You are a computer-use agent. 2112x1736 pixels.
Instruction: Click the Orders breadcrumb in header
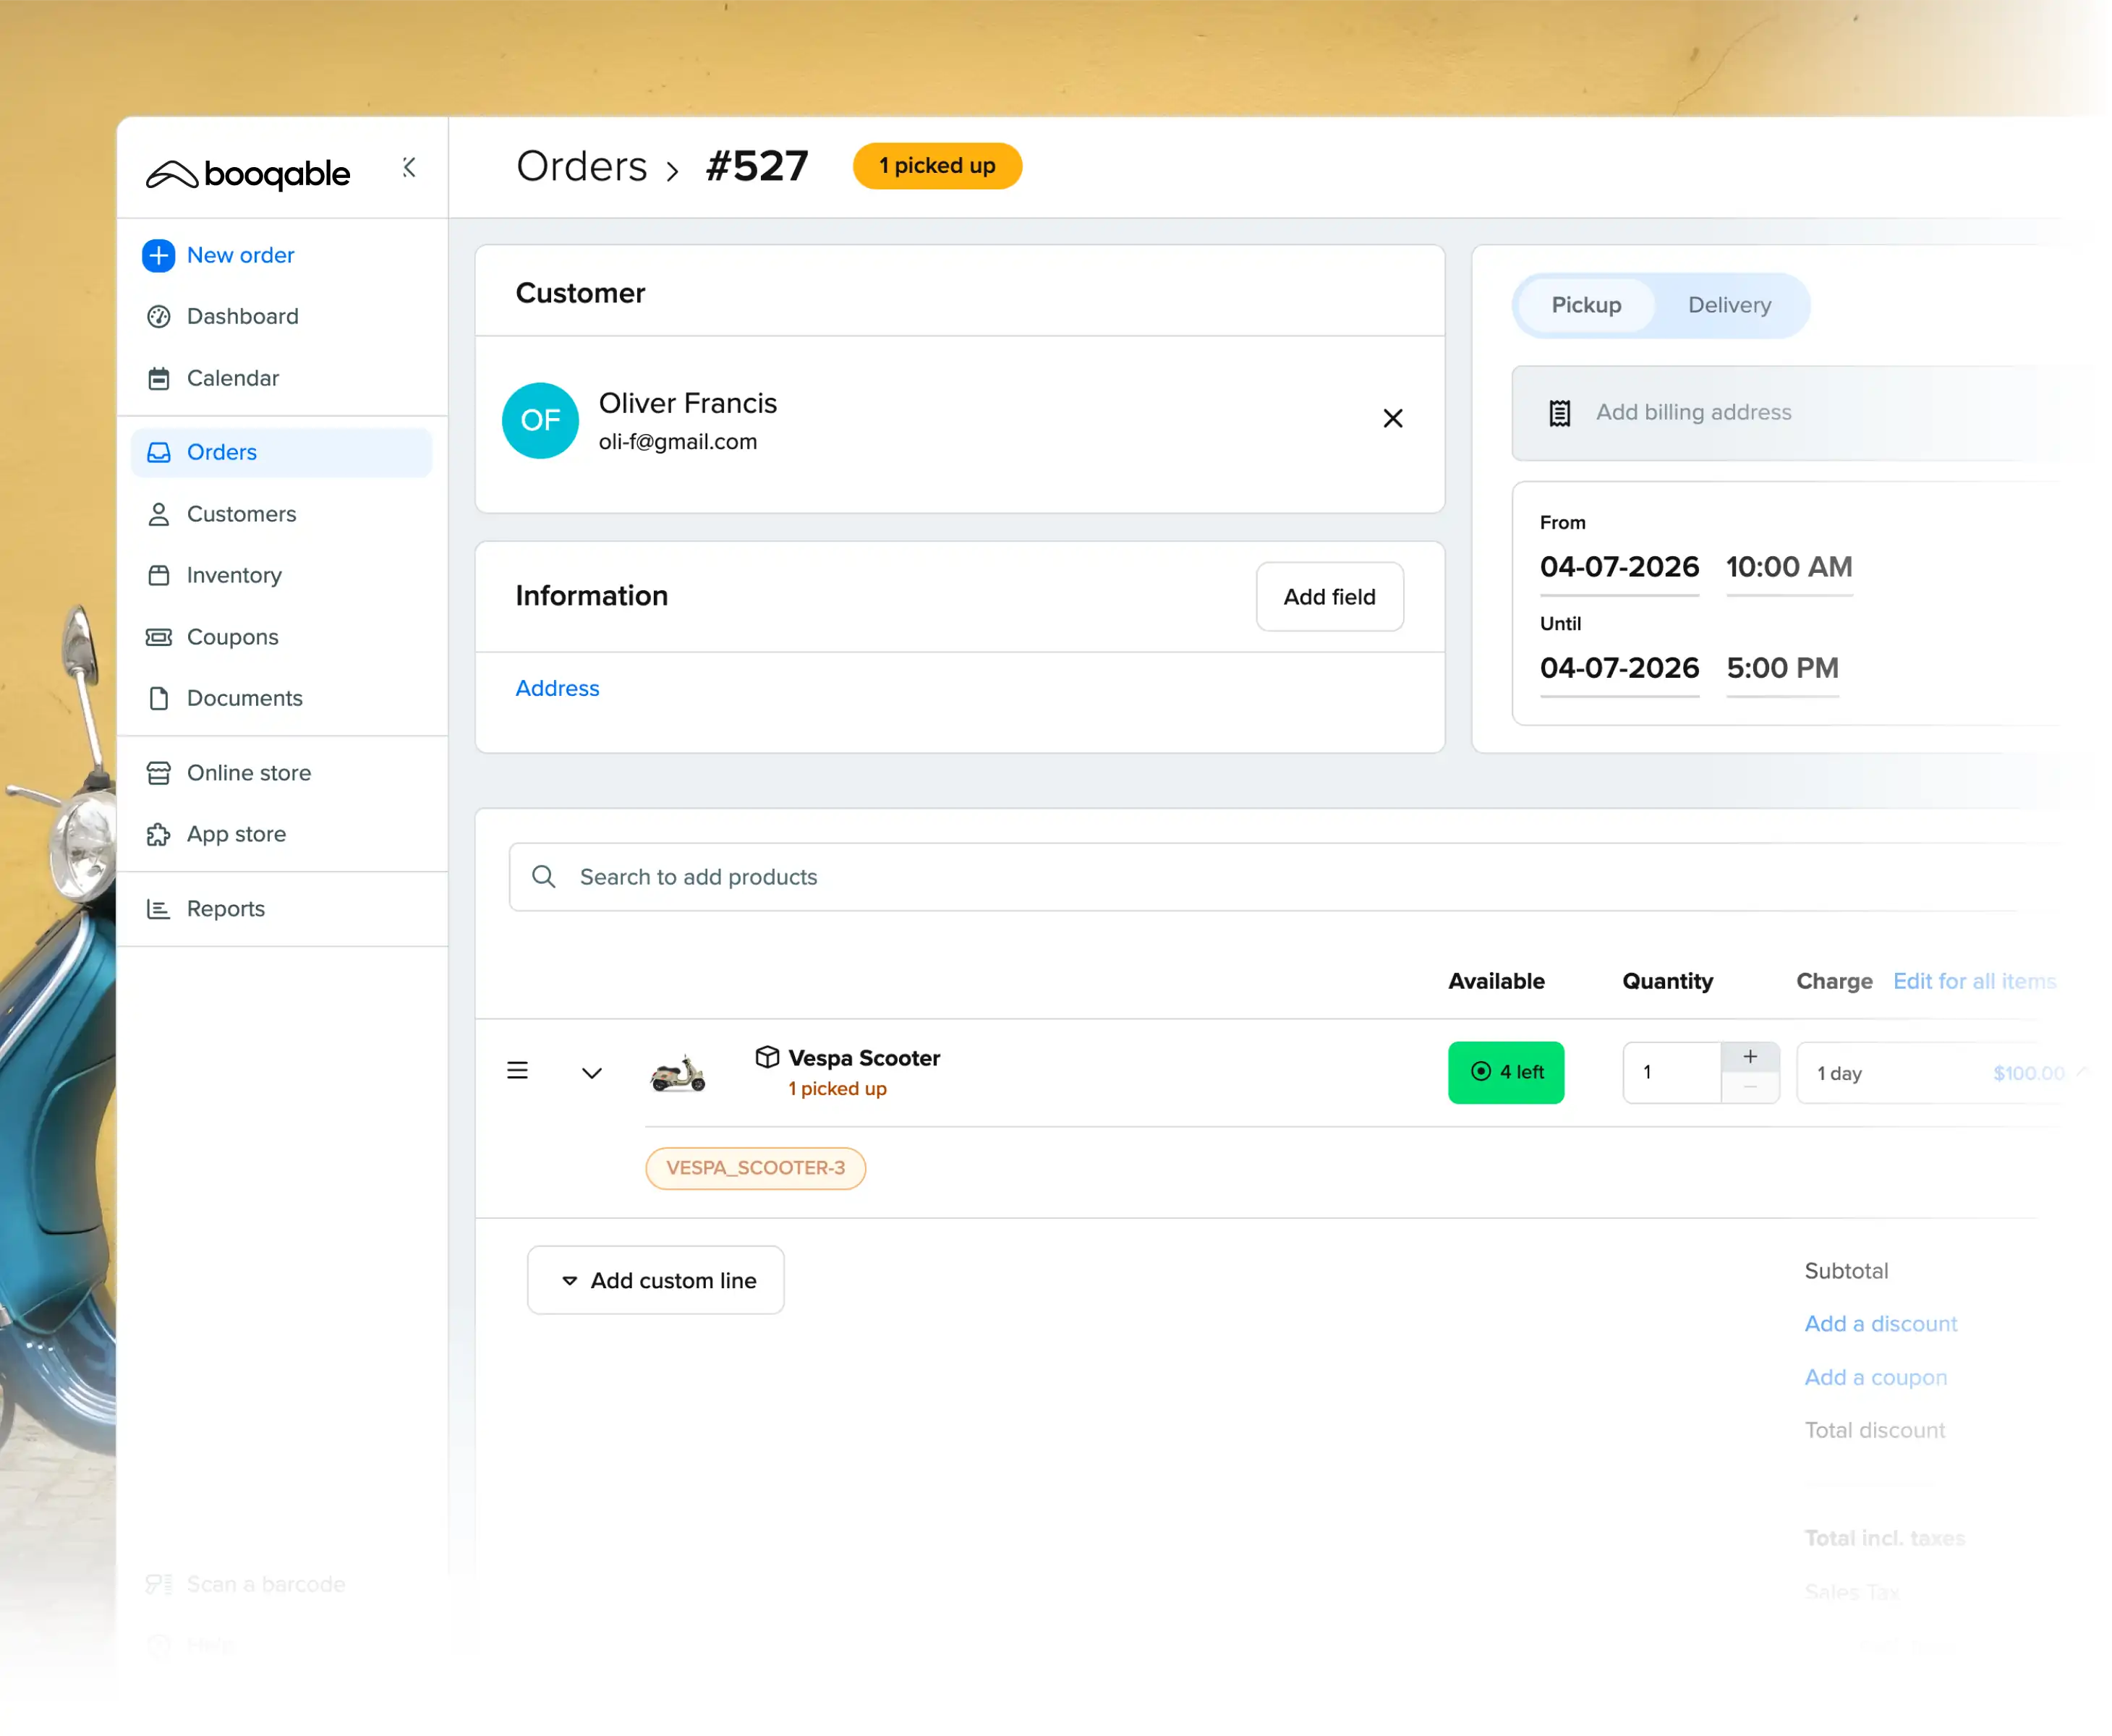point(582,166)
